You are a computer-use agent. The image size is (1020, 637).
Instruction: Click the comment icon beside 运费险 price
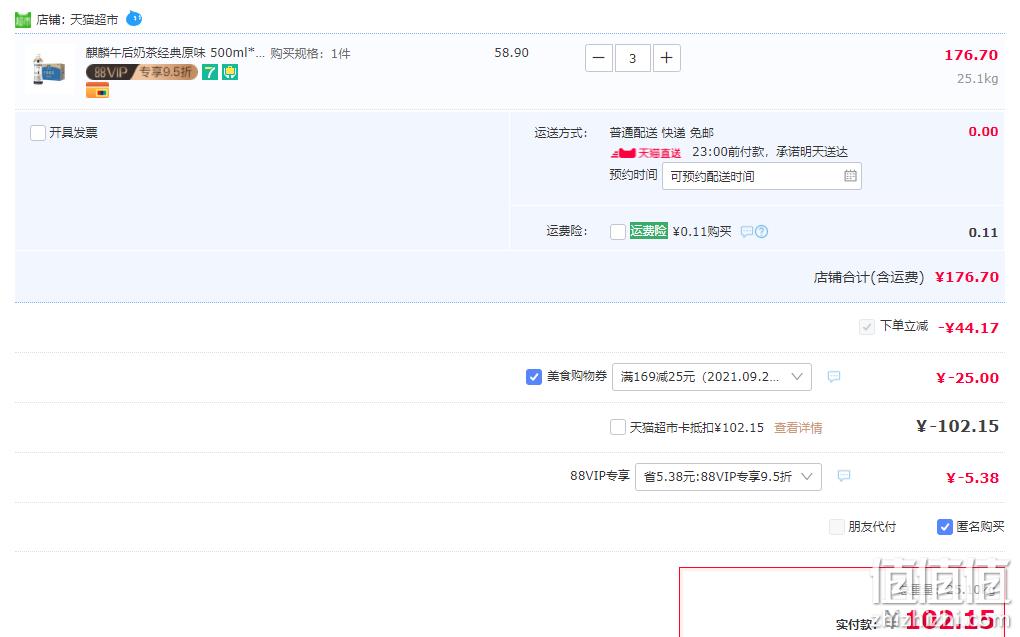(x=747, y=232)
